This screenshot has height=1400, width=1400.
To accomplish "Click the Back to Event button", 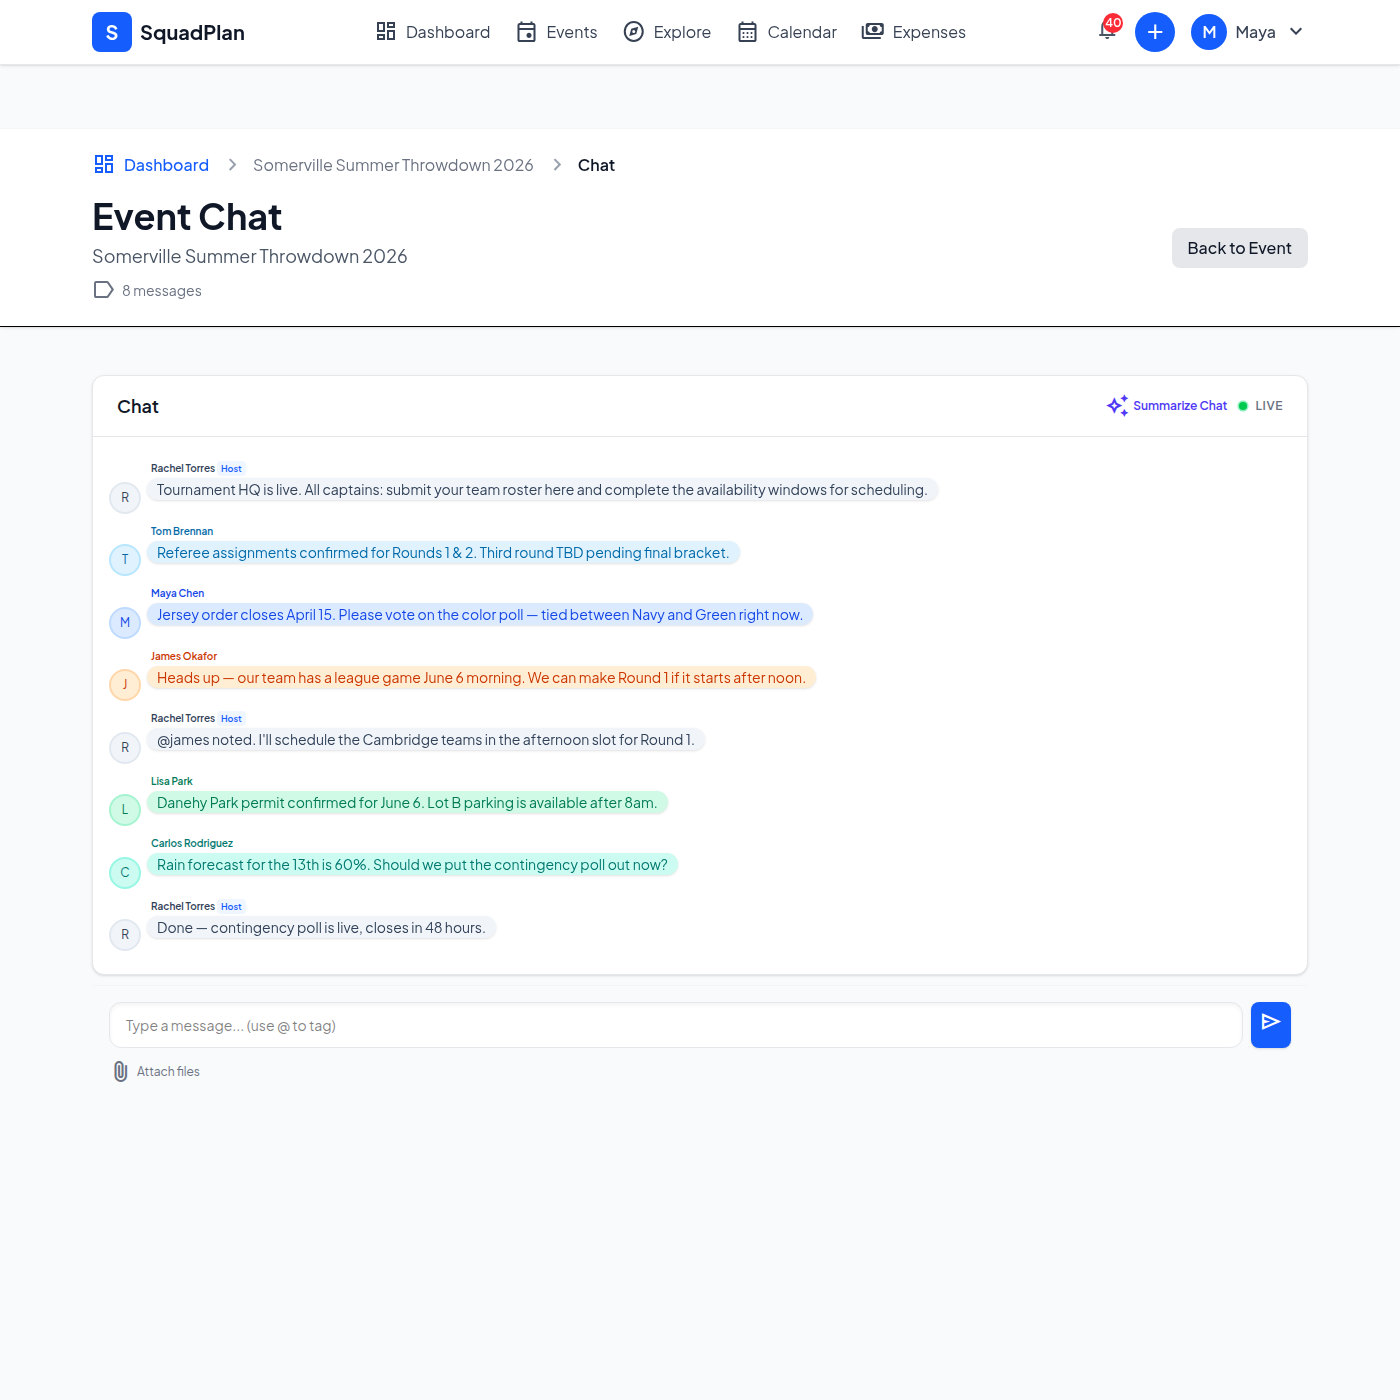I will click(x=1239, y=248).
